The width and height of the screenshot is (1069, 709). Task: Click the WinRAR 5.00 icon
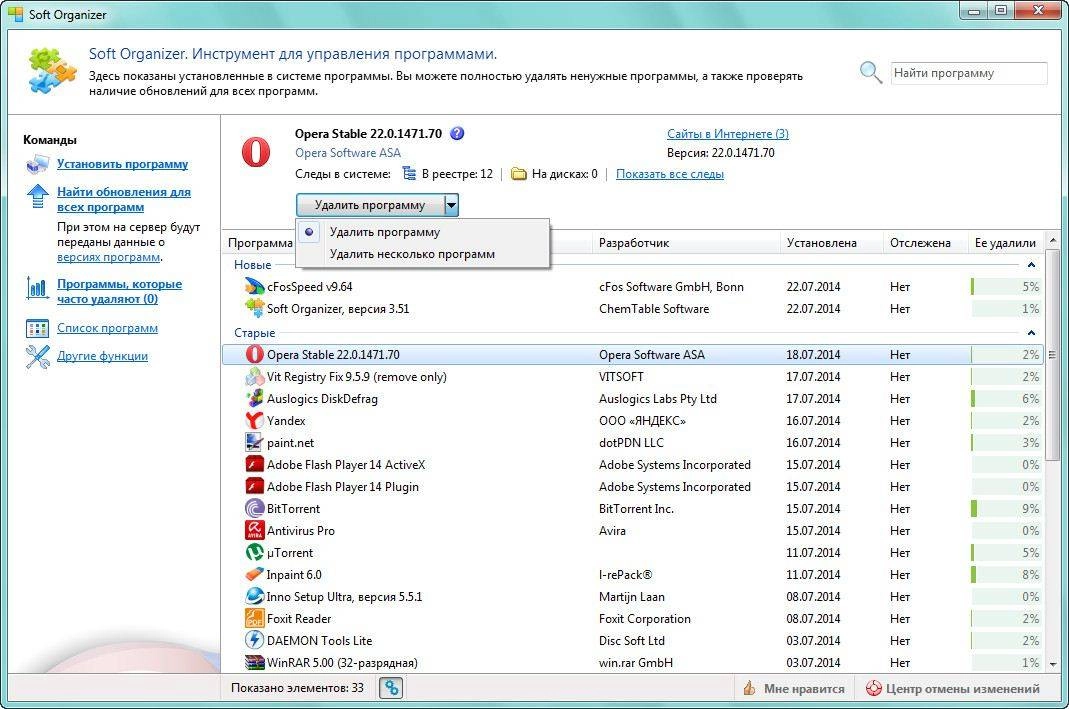254,662
